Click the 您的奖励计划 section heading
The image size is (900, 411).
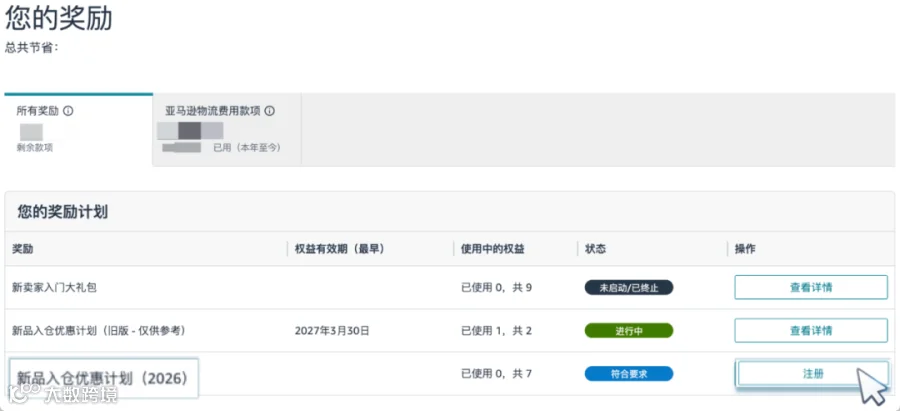[x=63, y=212]
